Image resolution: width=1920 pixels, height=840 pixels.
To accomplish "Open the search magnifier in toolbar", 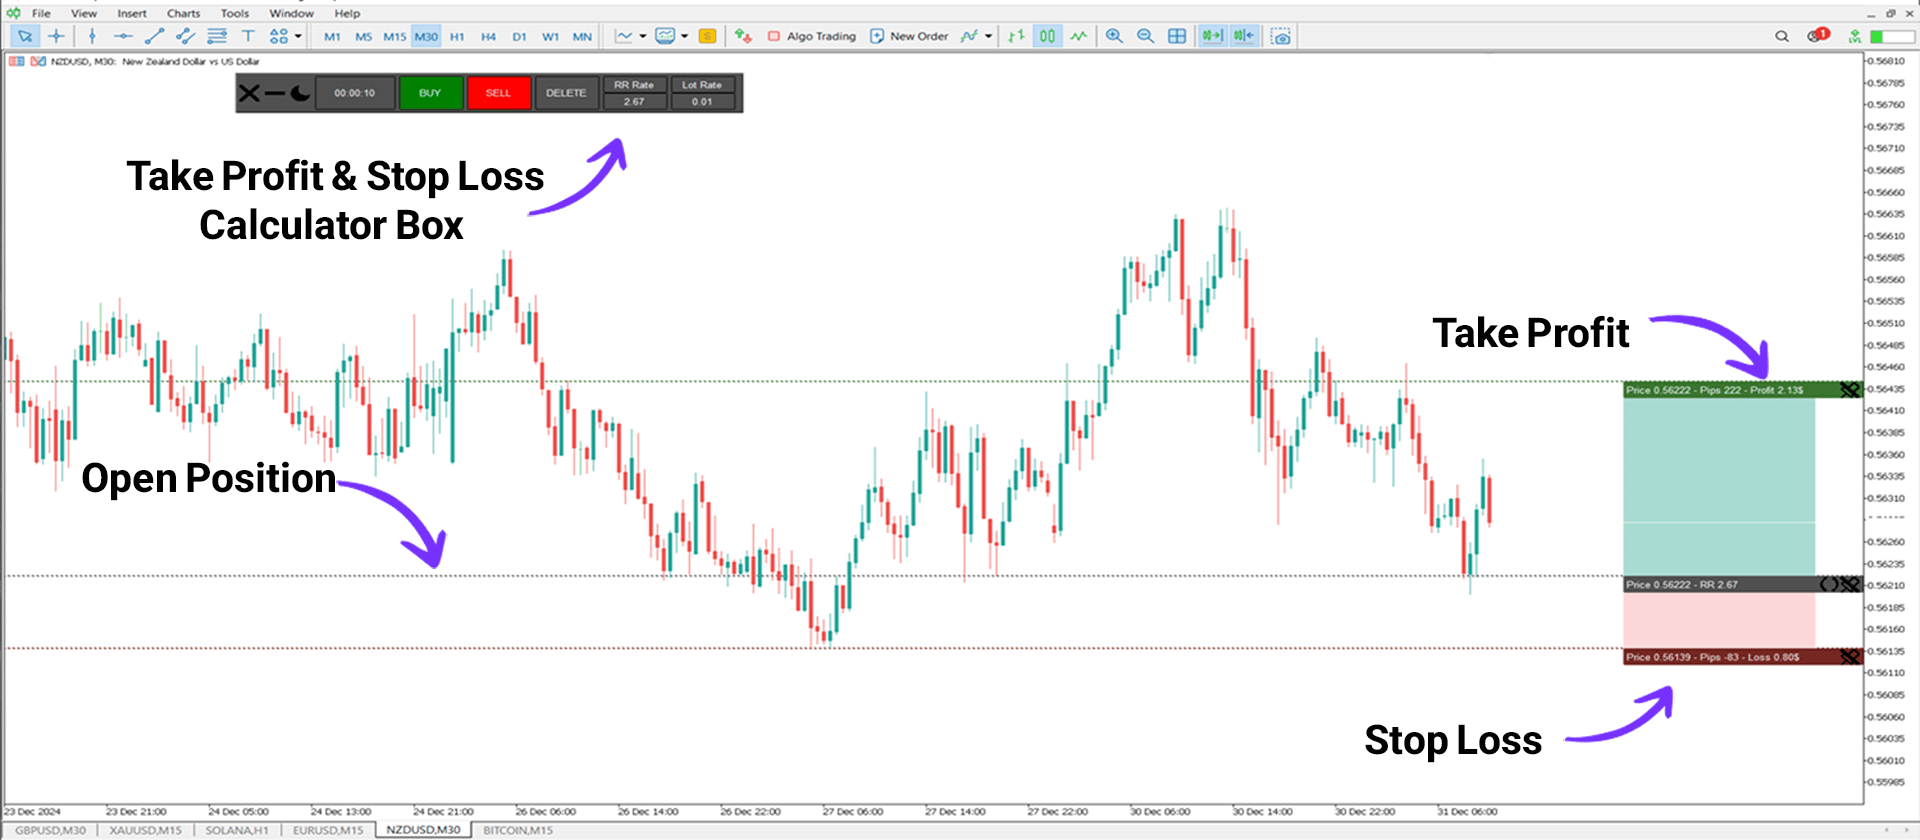I will pos(1782,36).
